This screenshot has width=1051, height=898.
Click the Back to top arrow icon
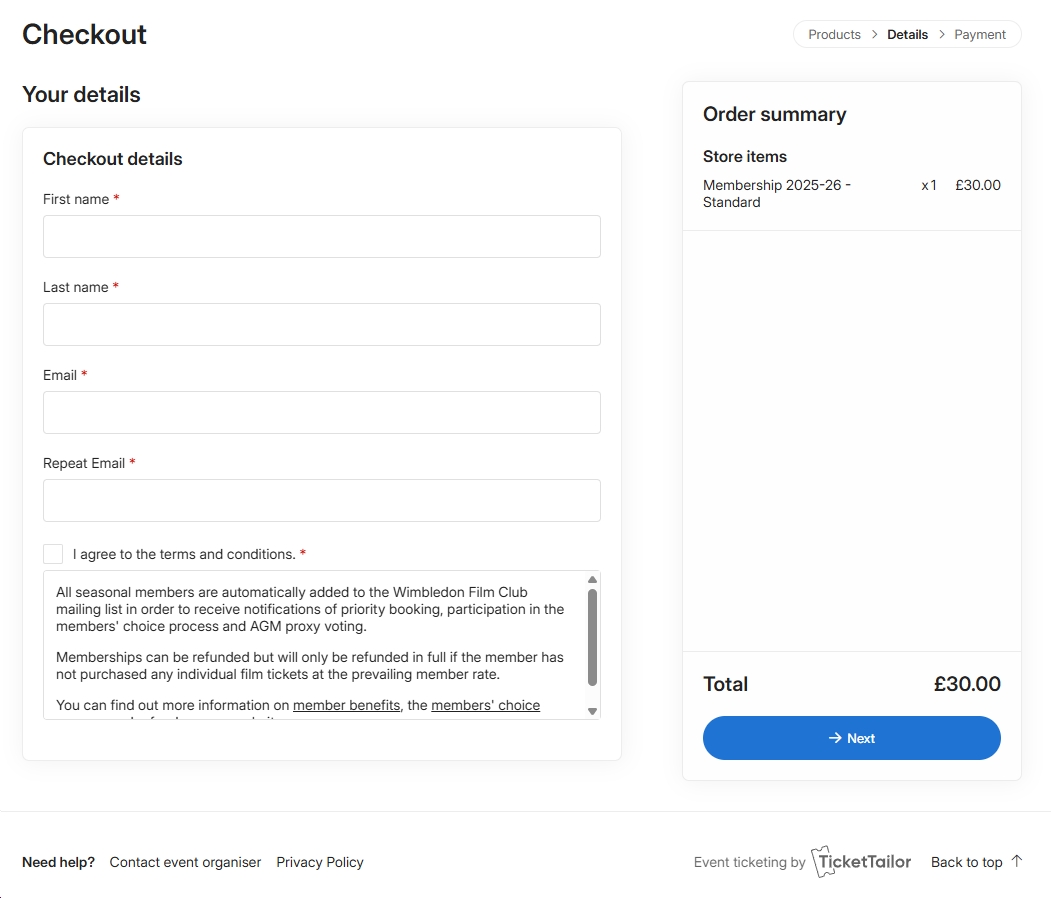click(x=1017, y=861)
